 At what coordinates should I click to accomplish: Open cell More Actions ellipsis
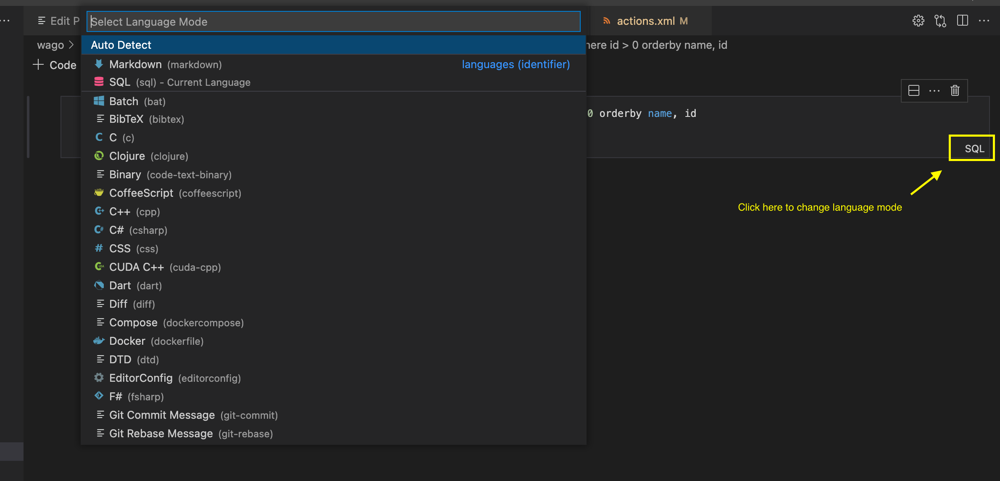point(934,91)
